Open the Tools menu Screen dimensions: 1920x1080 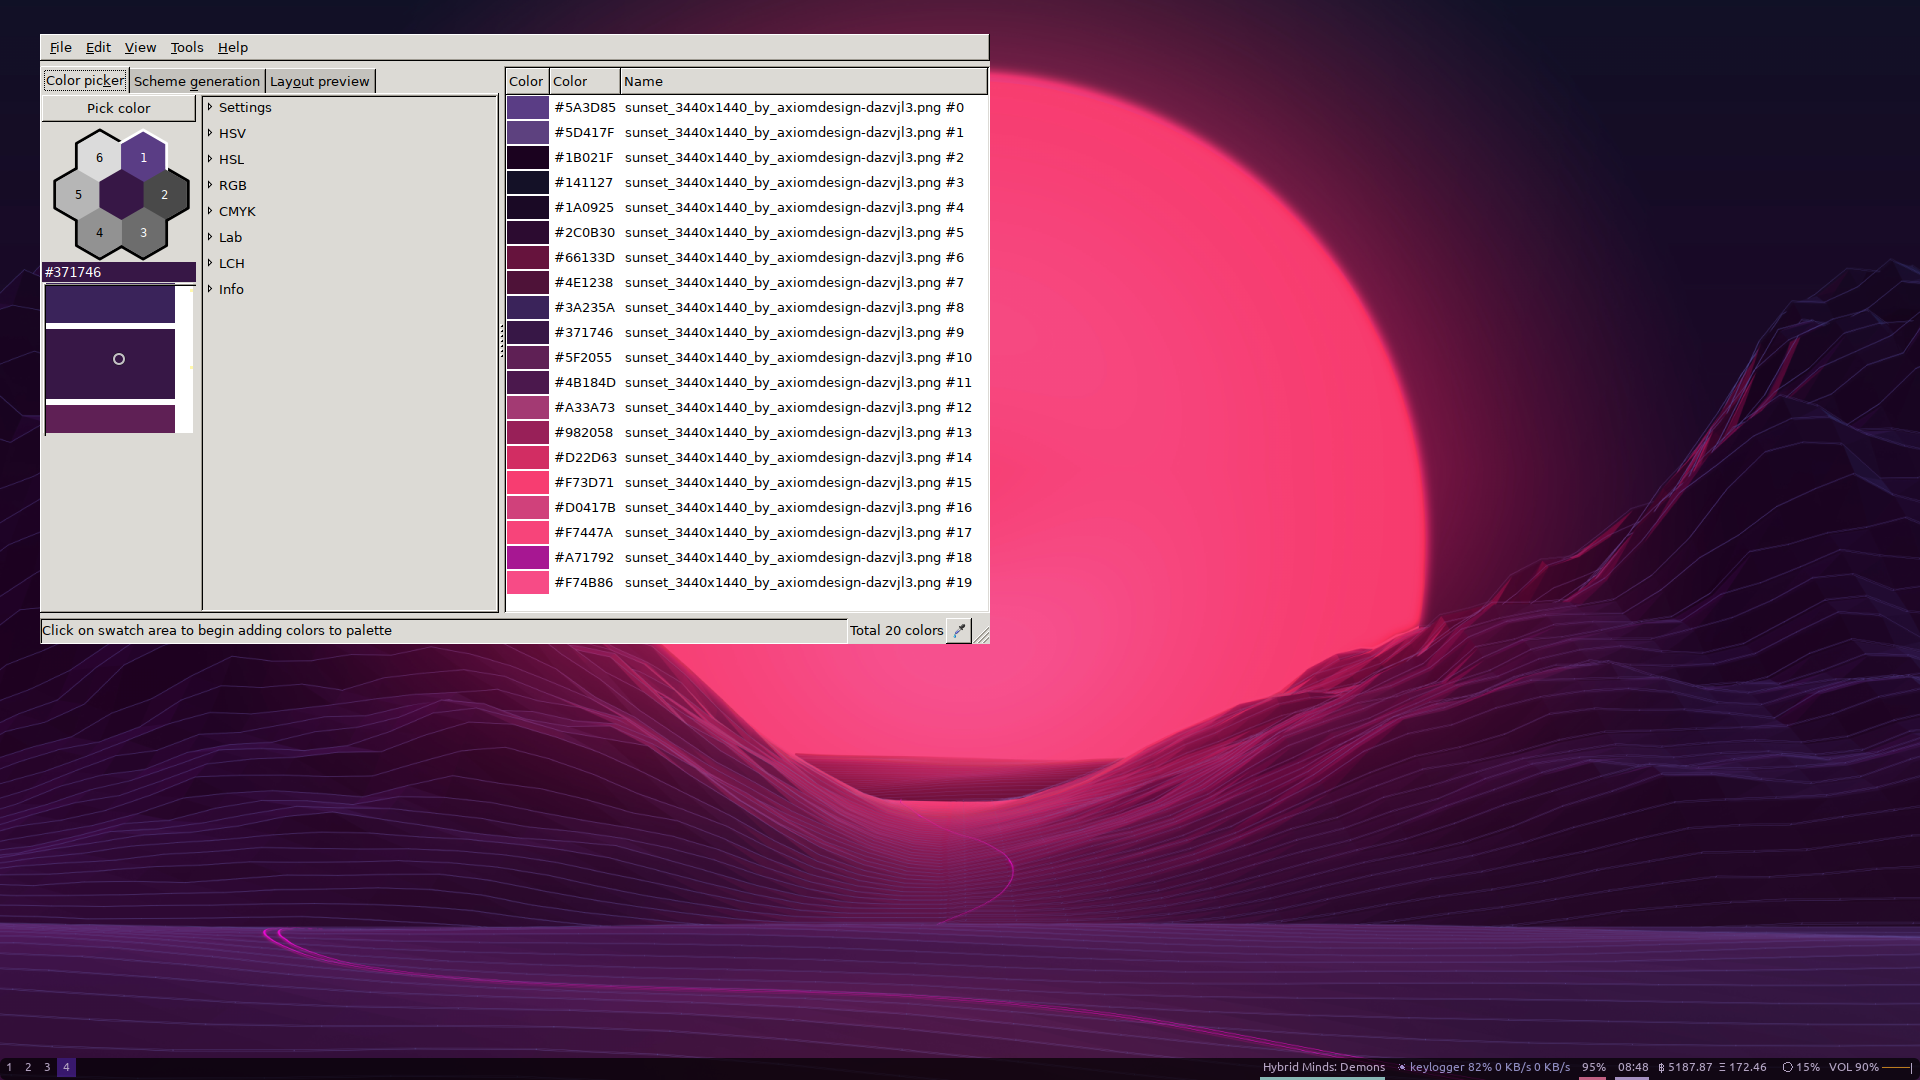click(x=186, y=47)
